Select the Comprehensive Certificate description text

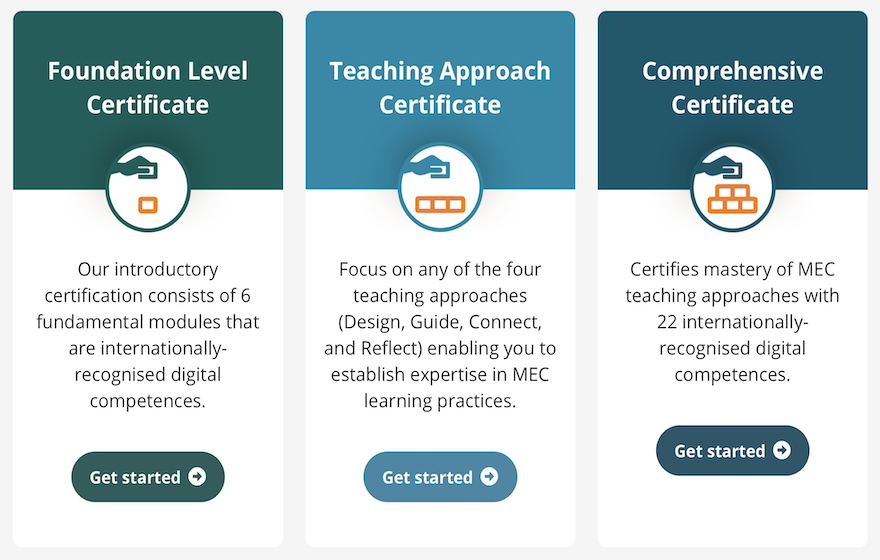coord(732,322)
